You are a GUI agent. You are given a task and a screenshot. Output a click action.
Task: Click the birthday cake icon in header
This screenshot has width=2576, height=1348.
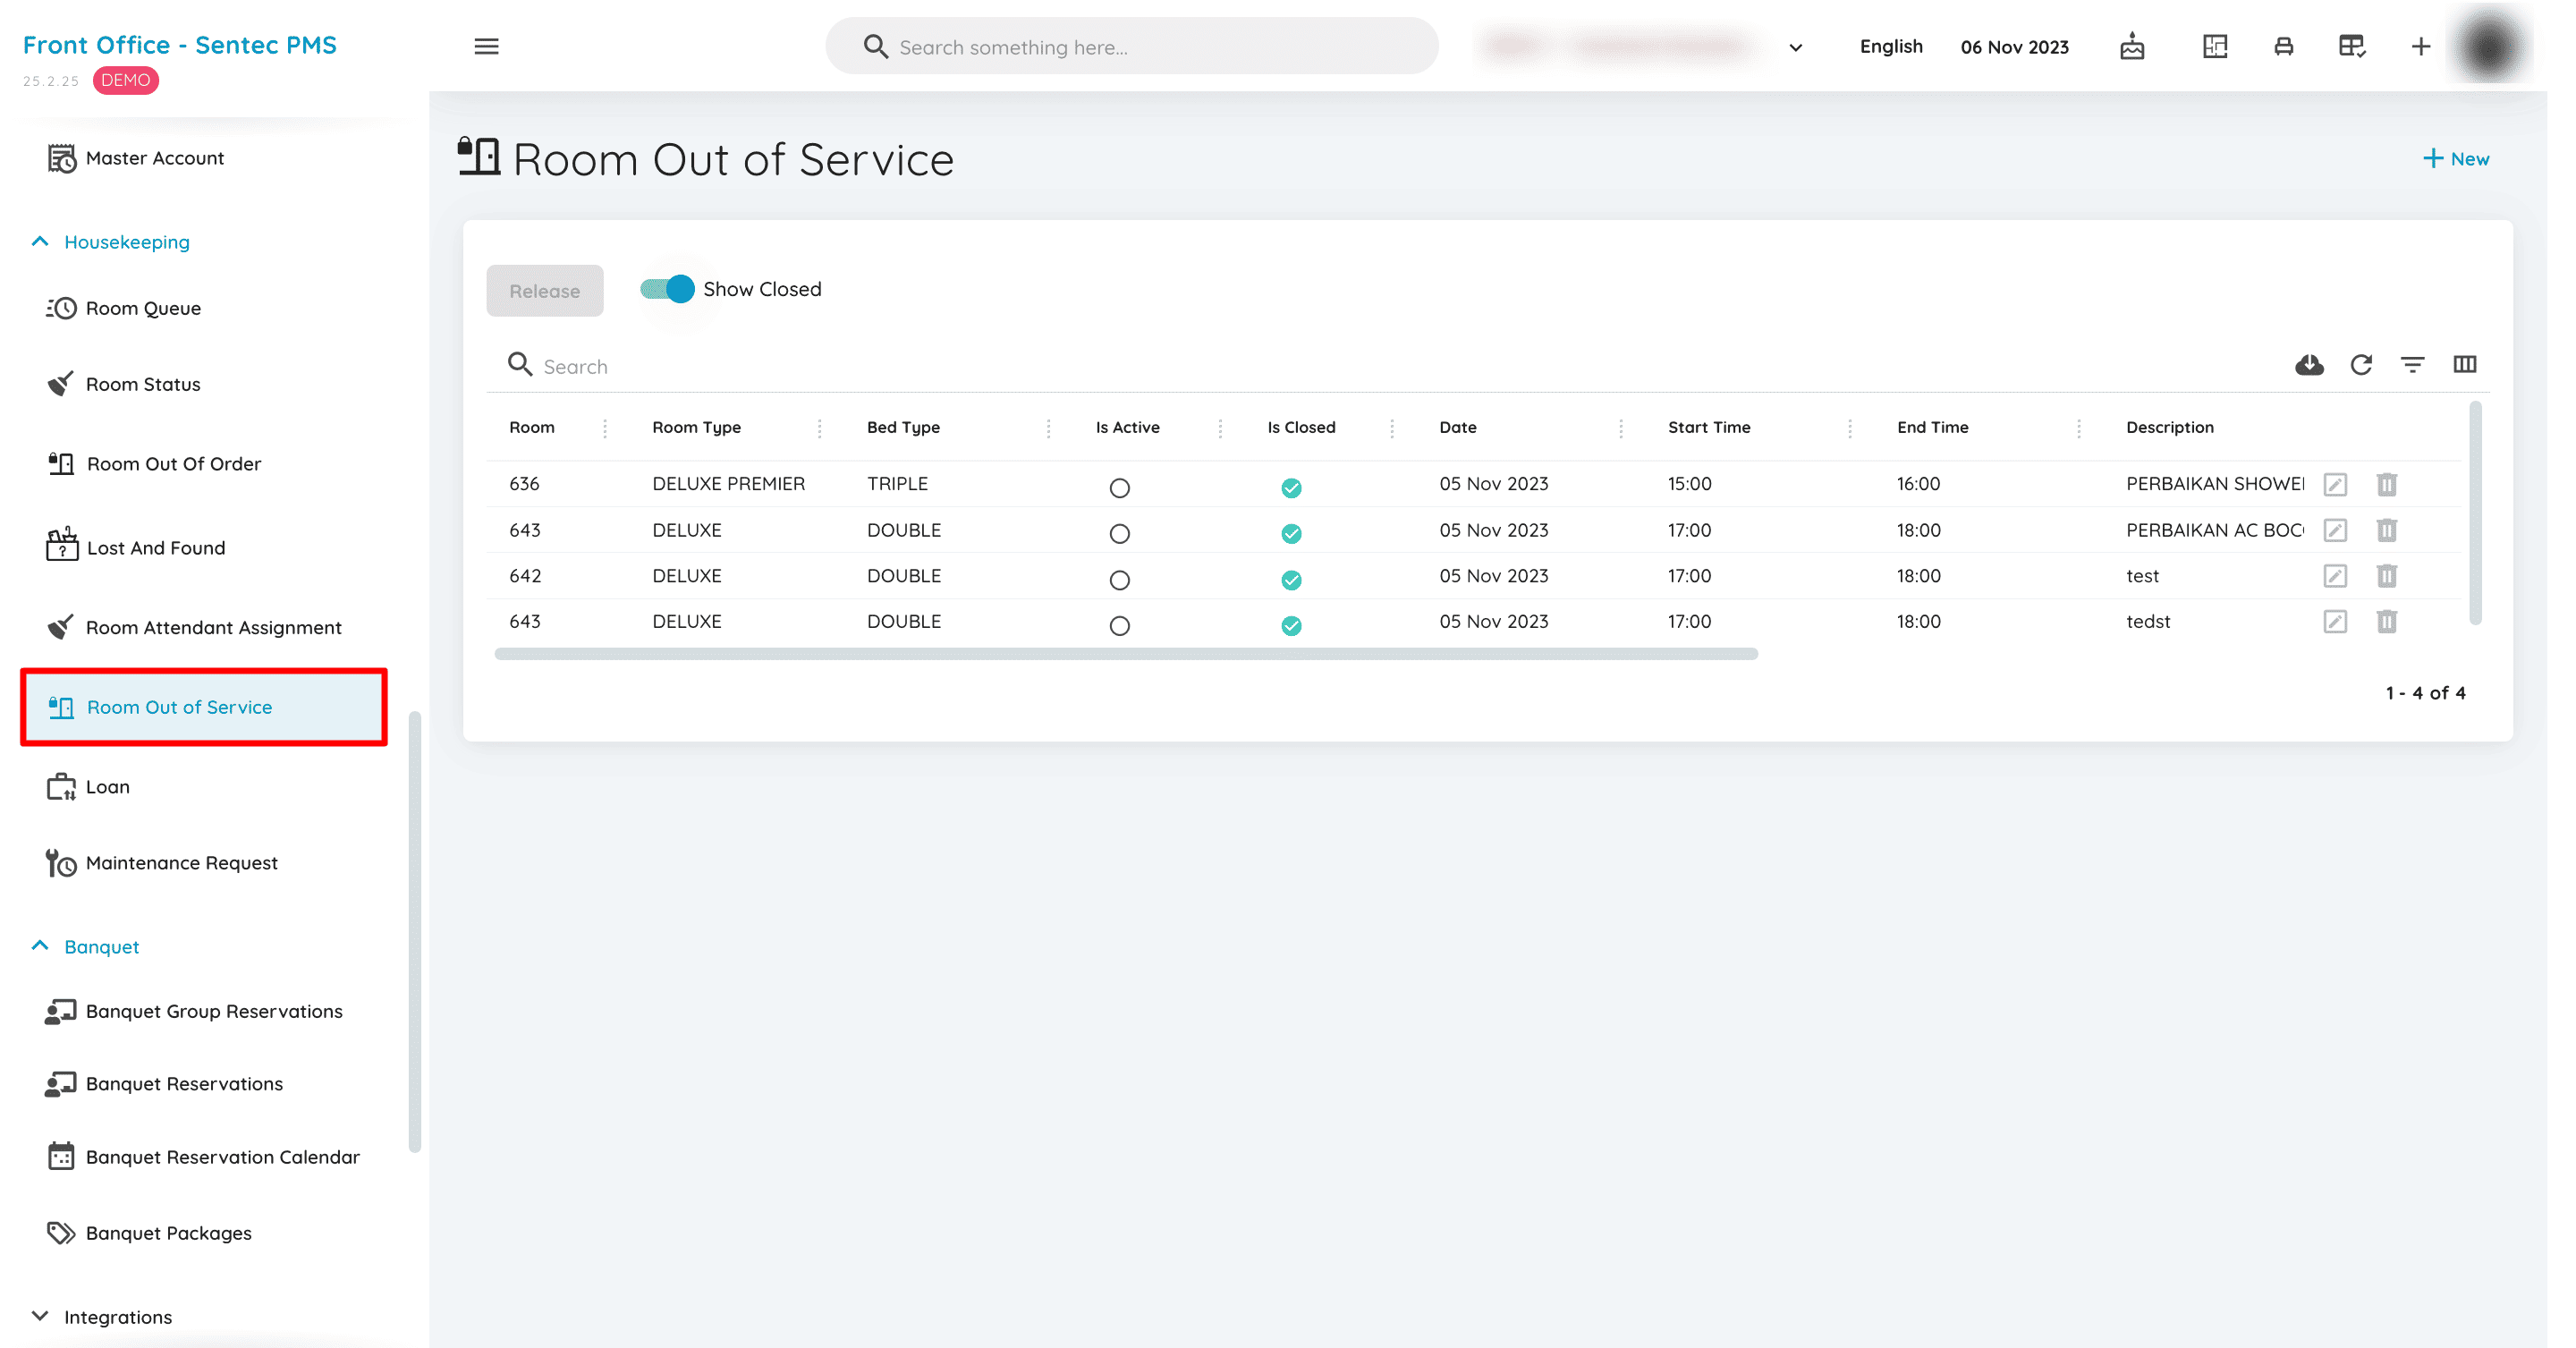click(2131, 46)
